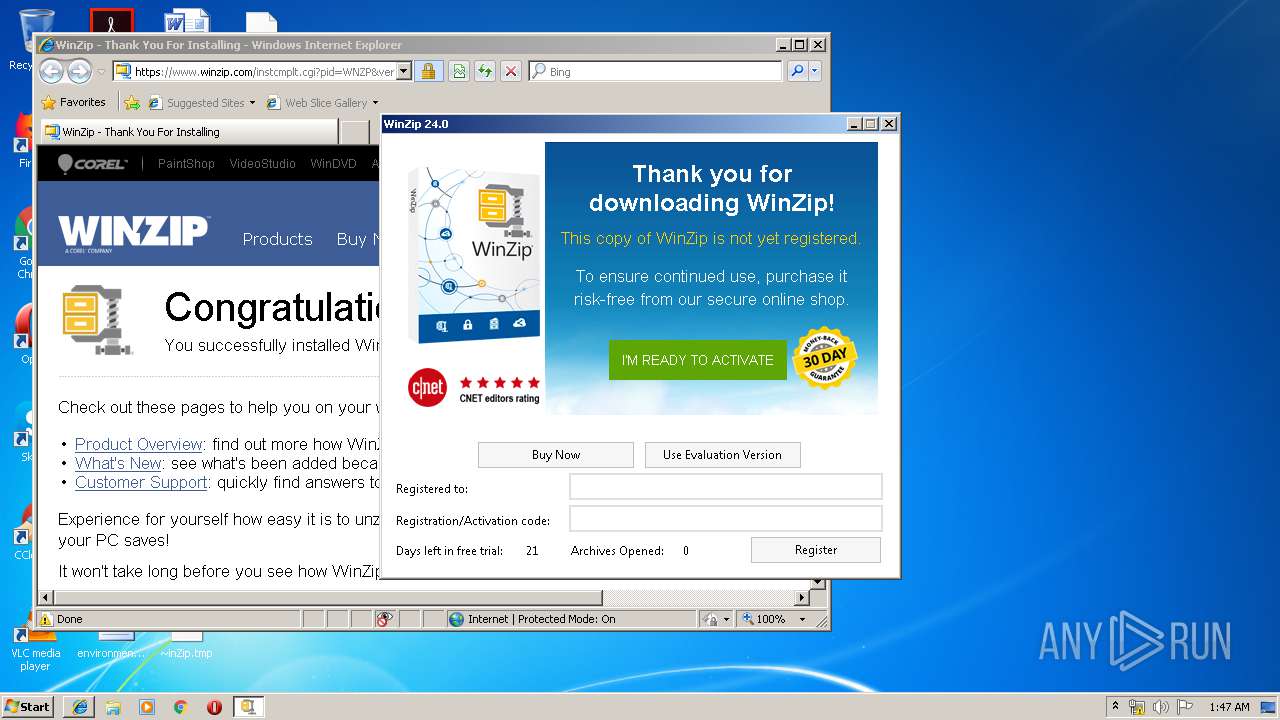Open the search provider dropdown arrow
The width and height of the screenshot is (1280, 720).
coord(815,71)
